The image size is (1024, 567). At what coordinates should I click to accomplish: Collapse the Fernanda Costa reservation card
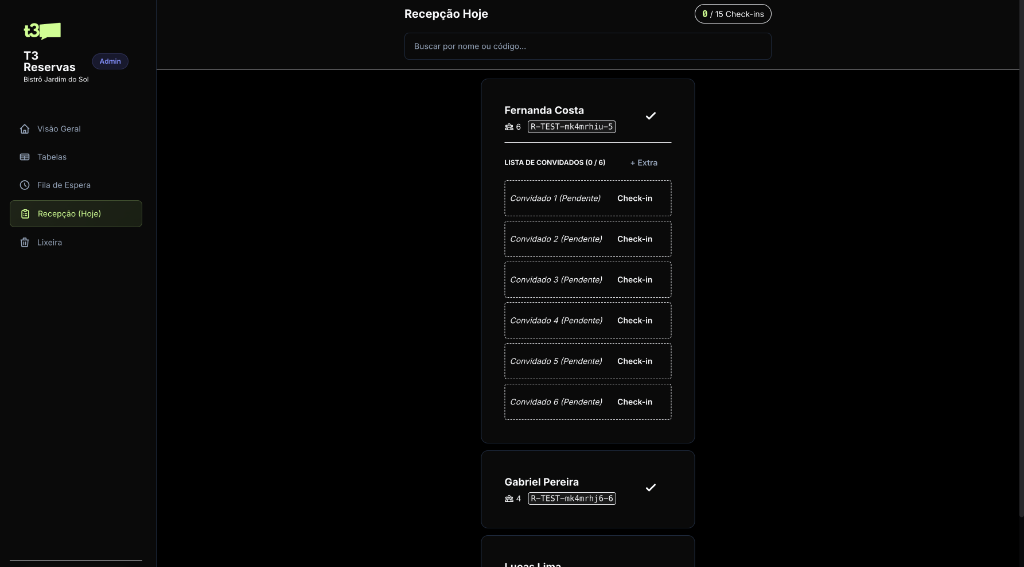[544, 110]
